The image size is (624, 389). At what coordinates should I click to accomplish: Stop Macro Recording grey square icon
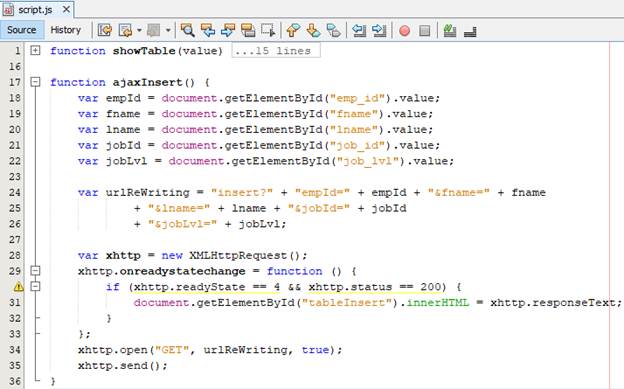tap(425, 31)
